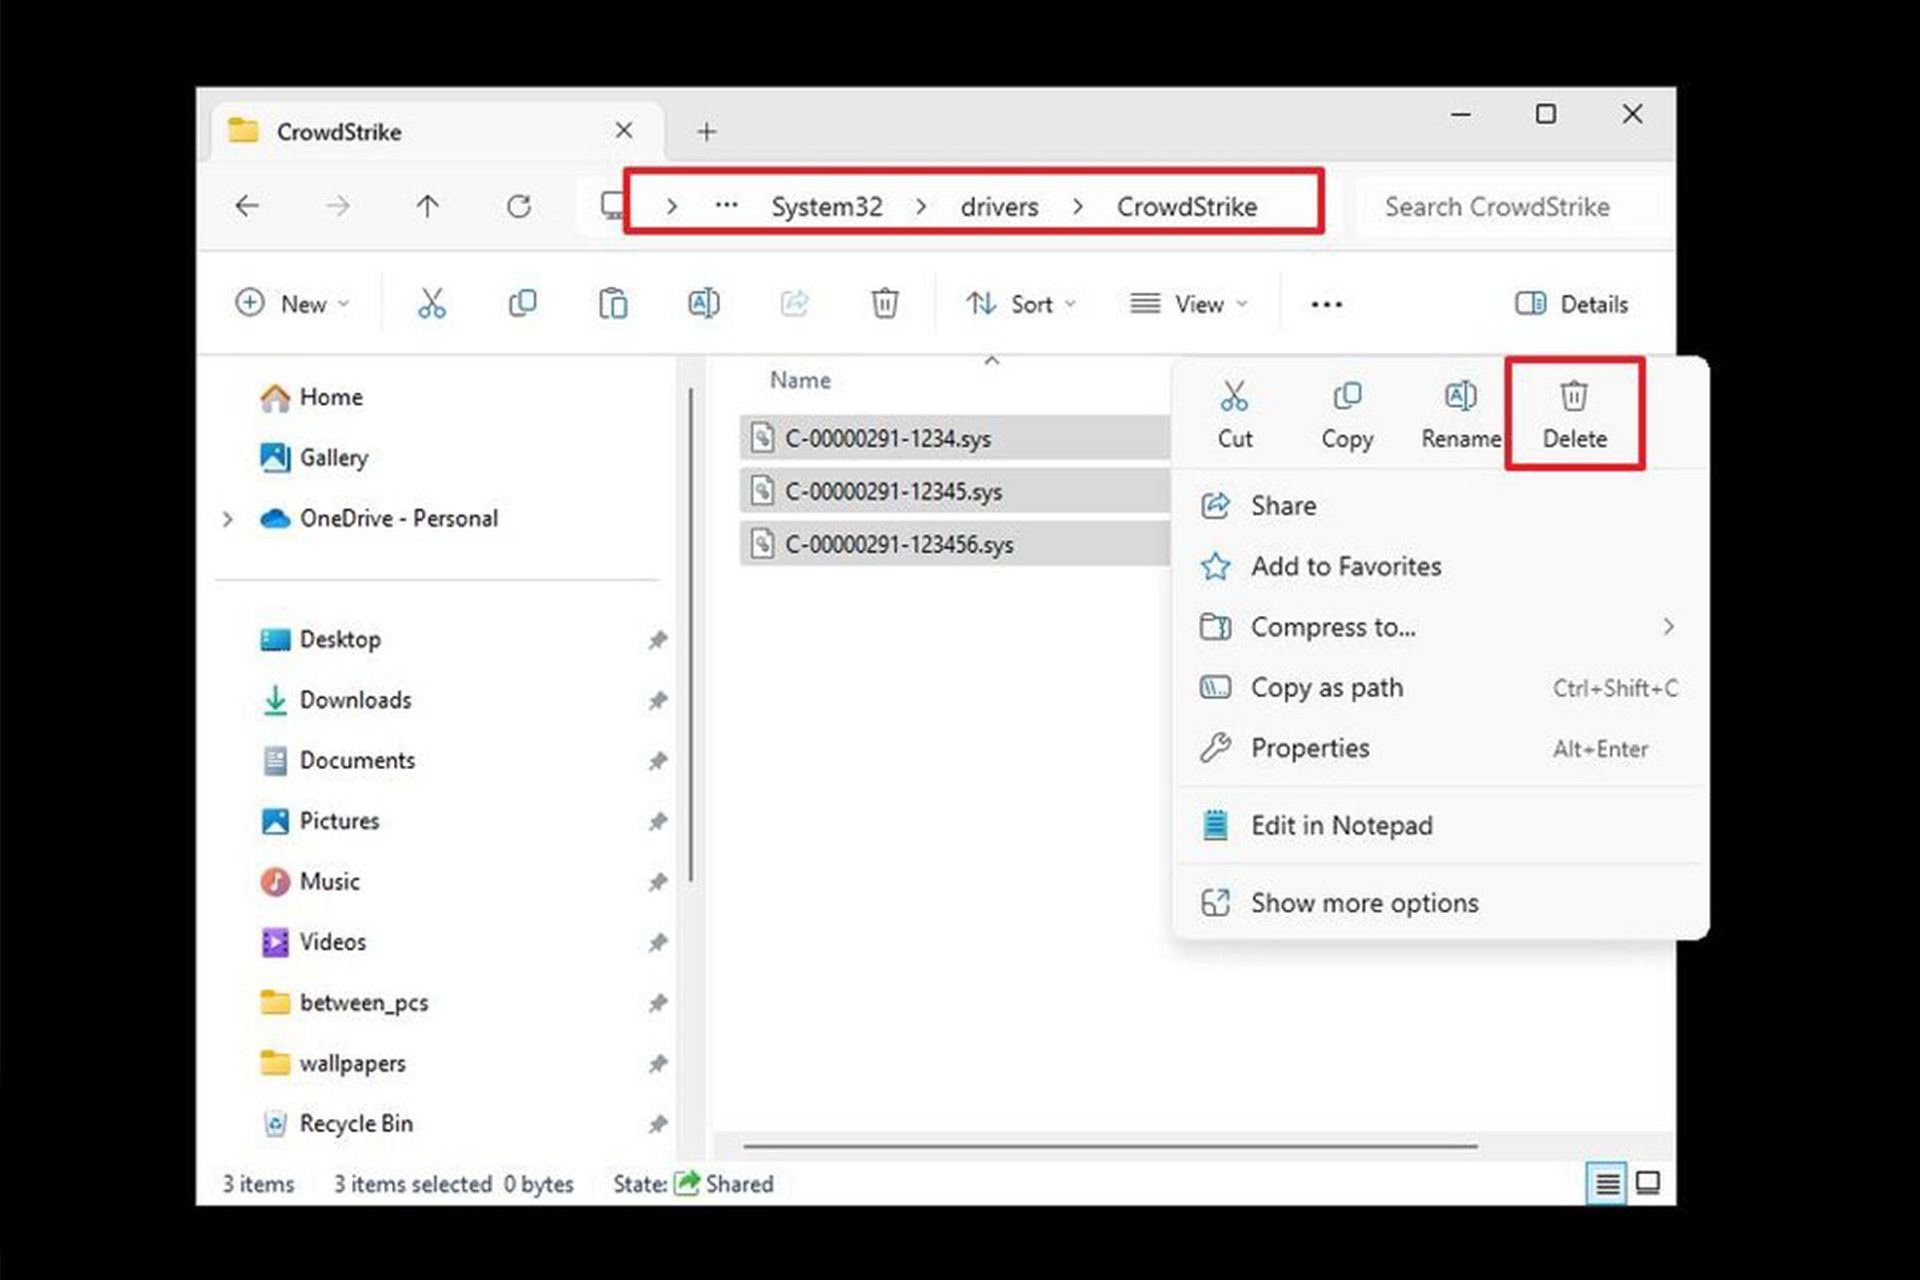Go up one folder level arrow
This screenshot has width=1920, height=1280.
(428, 206)
